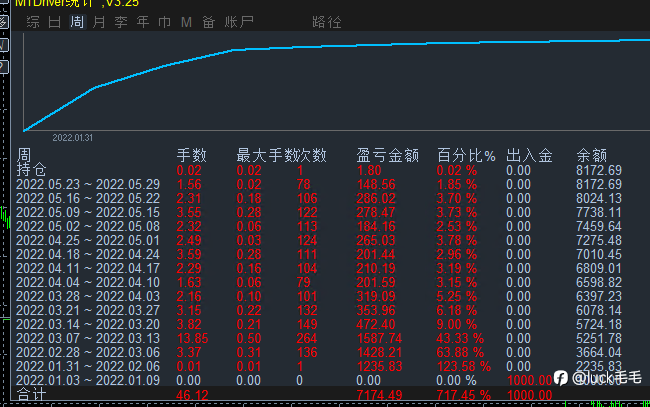Click the 周 column header
650x407 pixels.
[24, 155]
